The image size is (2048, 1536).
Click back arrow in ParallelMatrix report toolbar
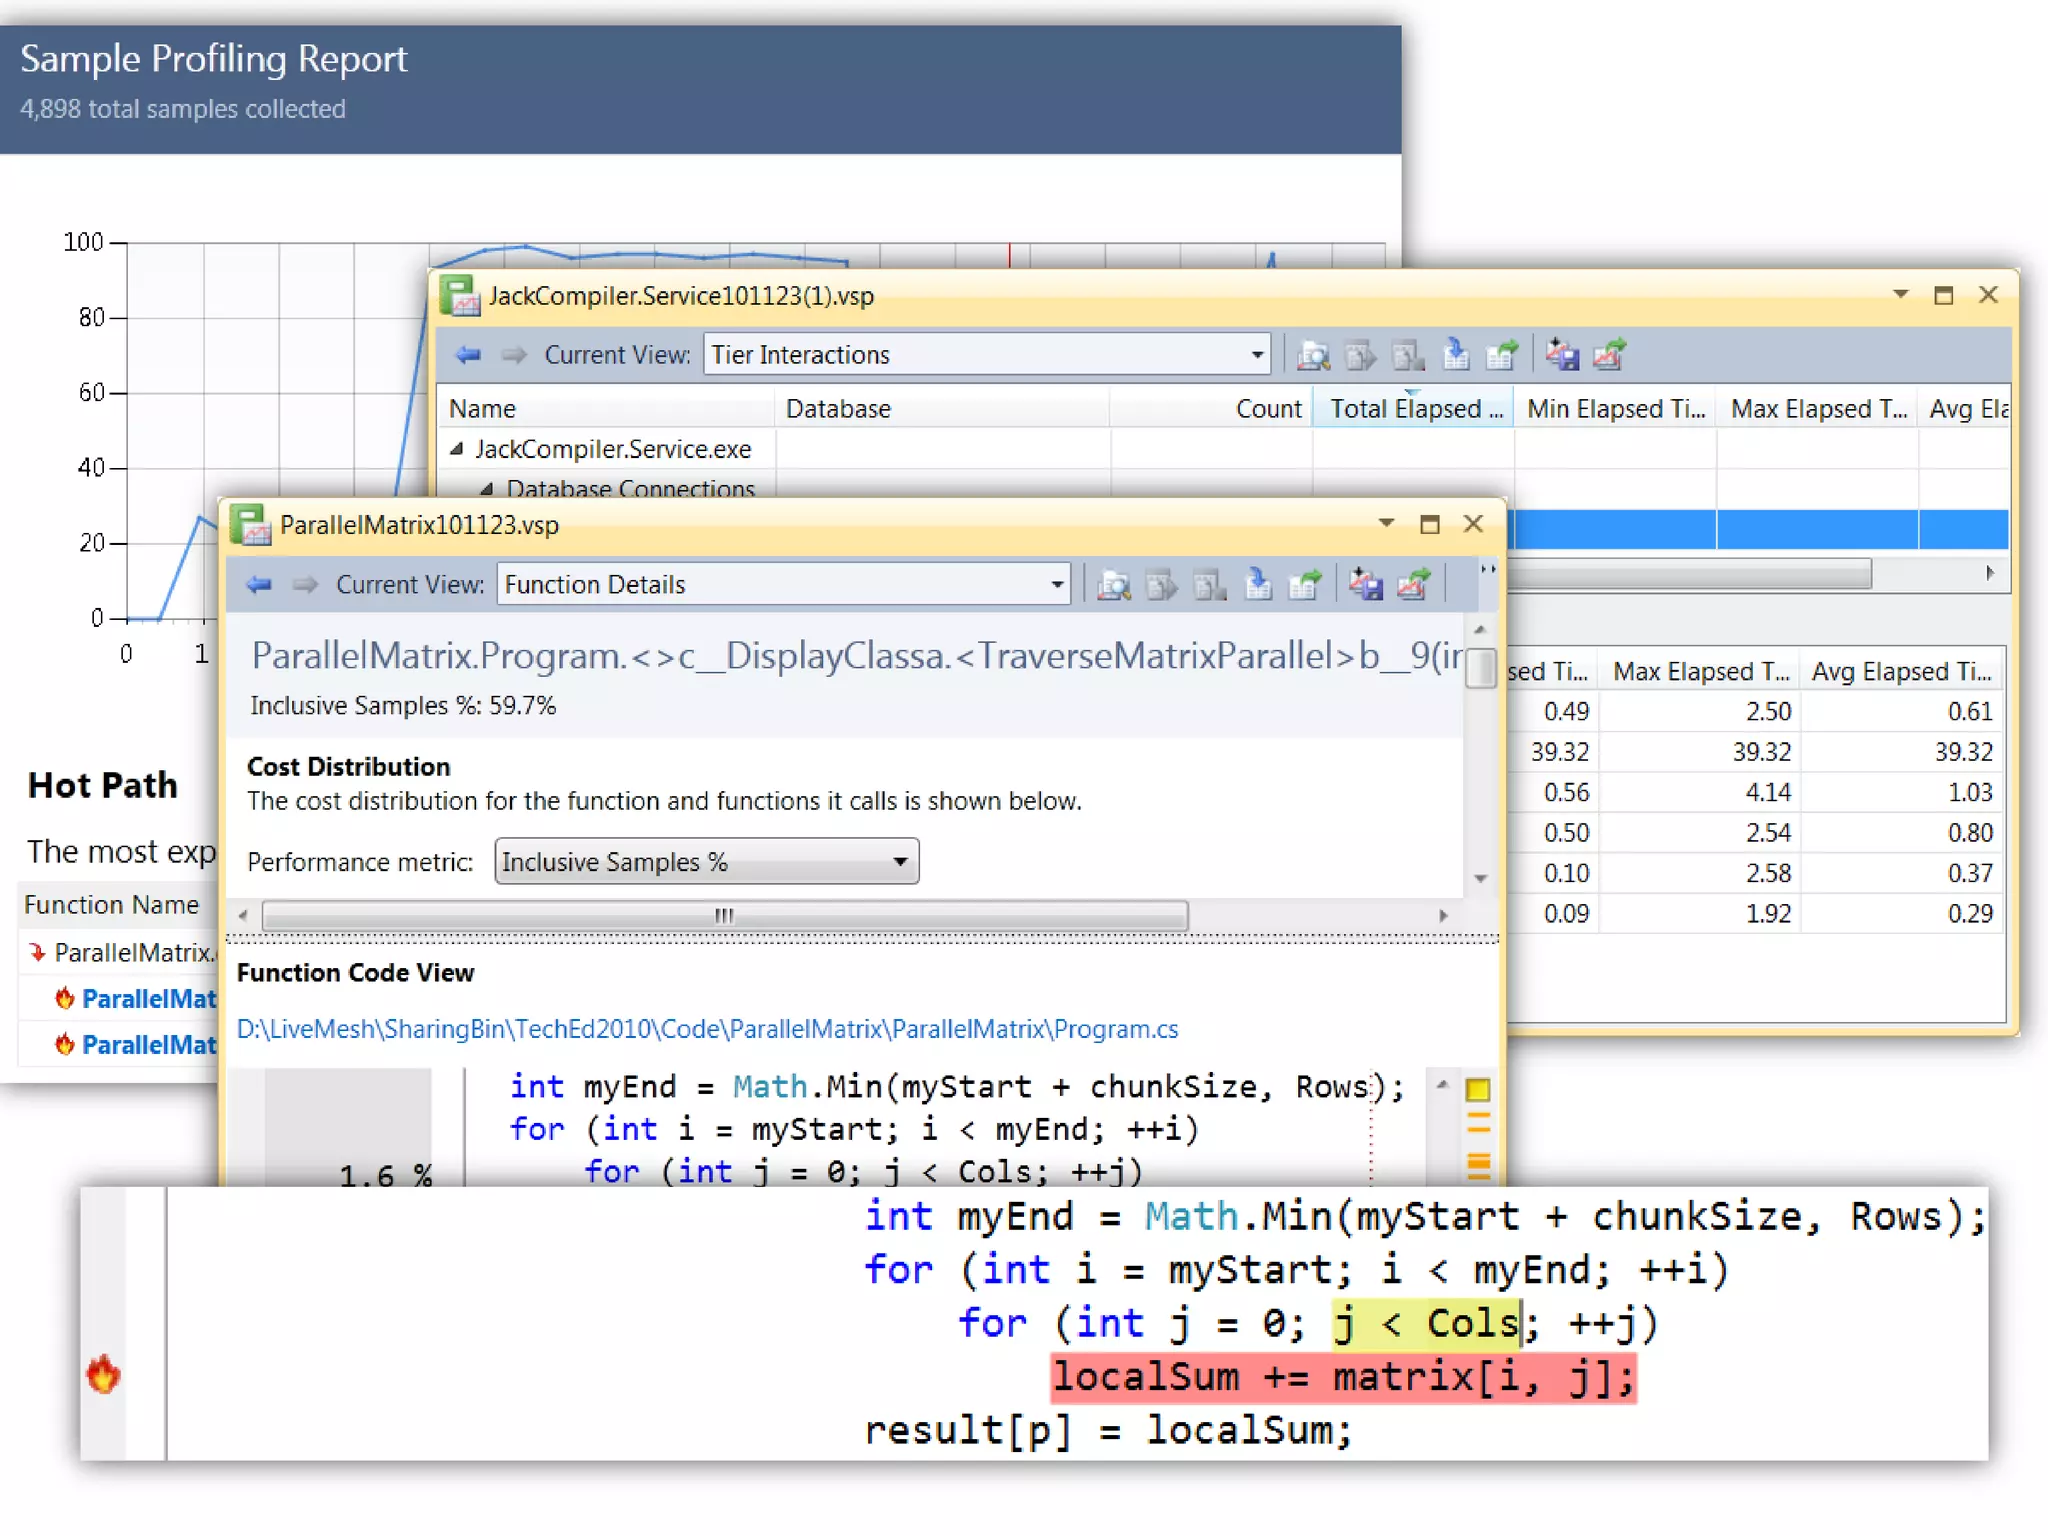(259, 585)
